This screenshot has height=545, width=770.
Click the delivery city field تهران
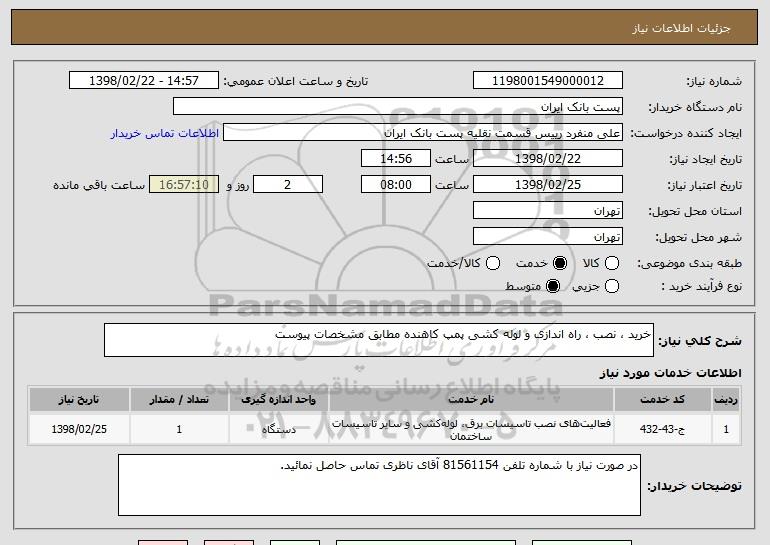(x=548, y=237)
